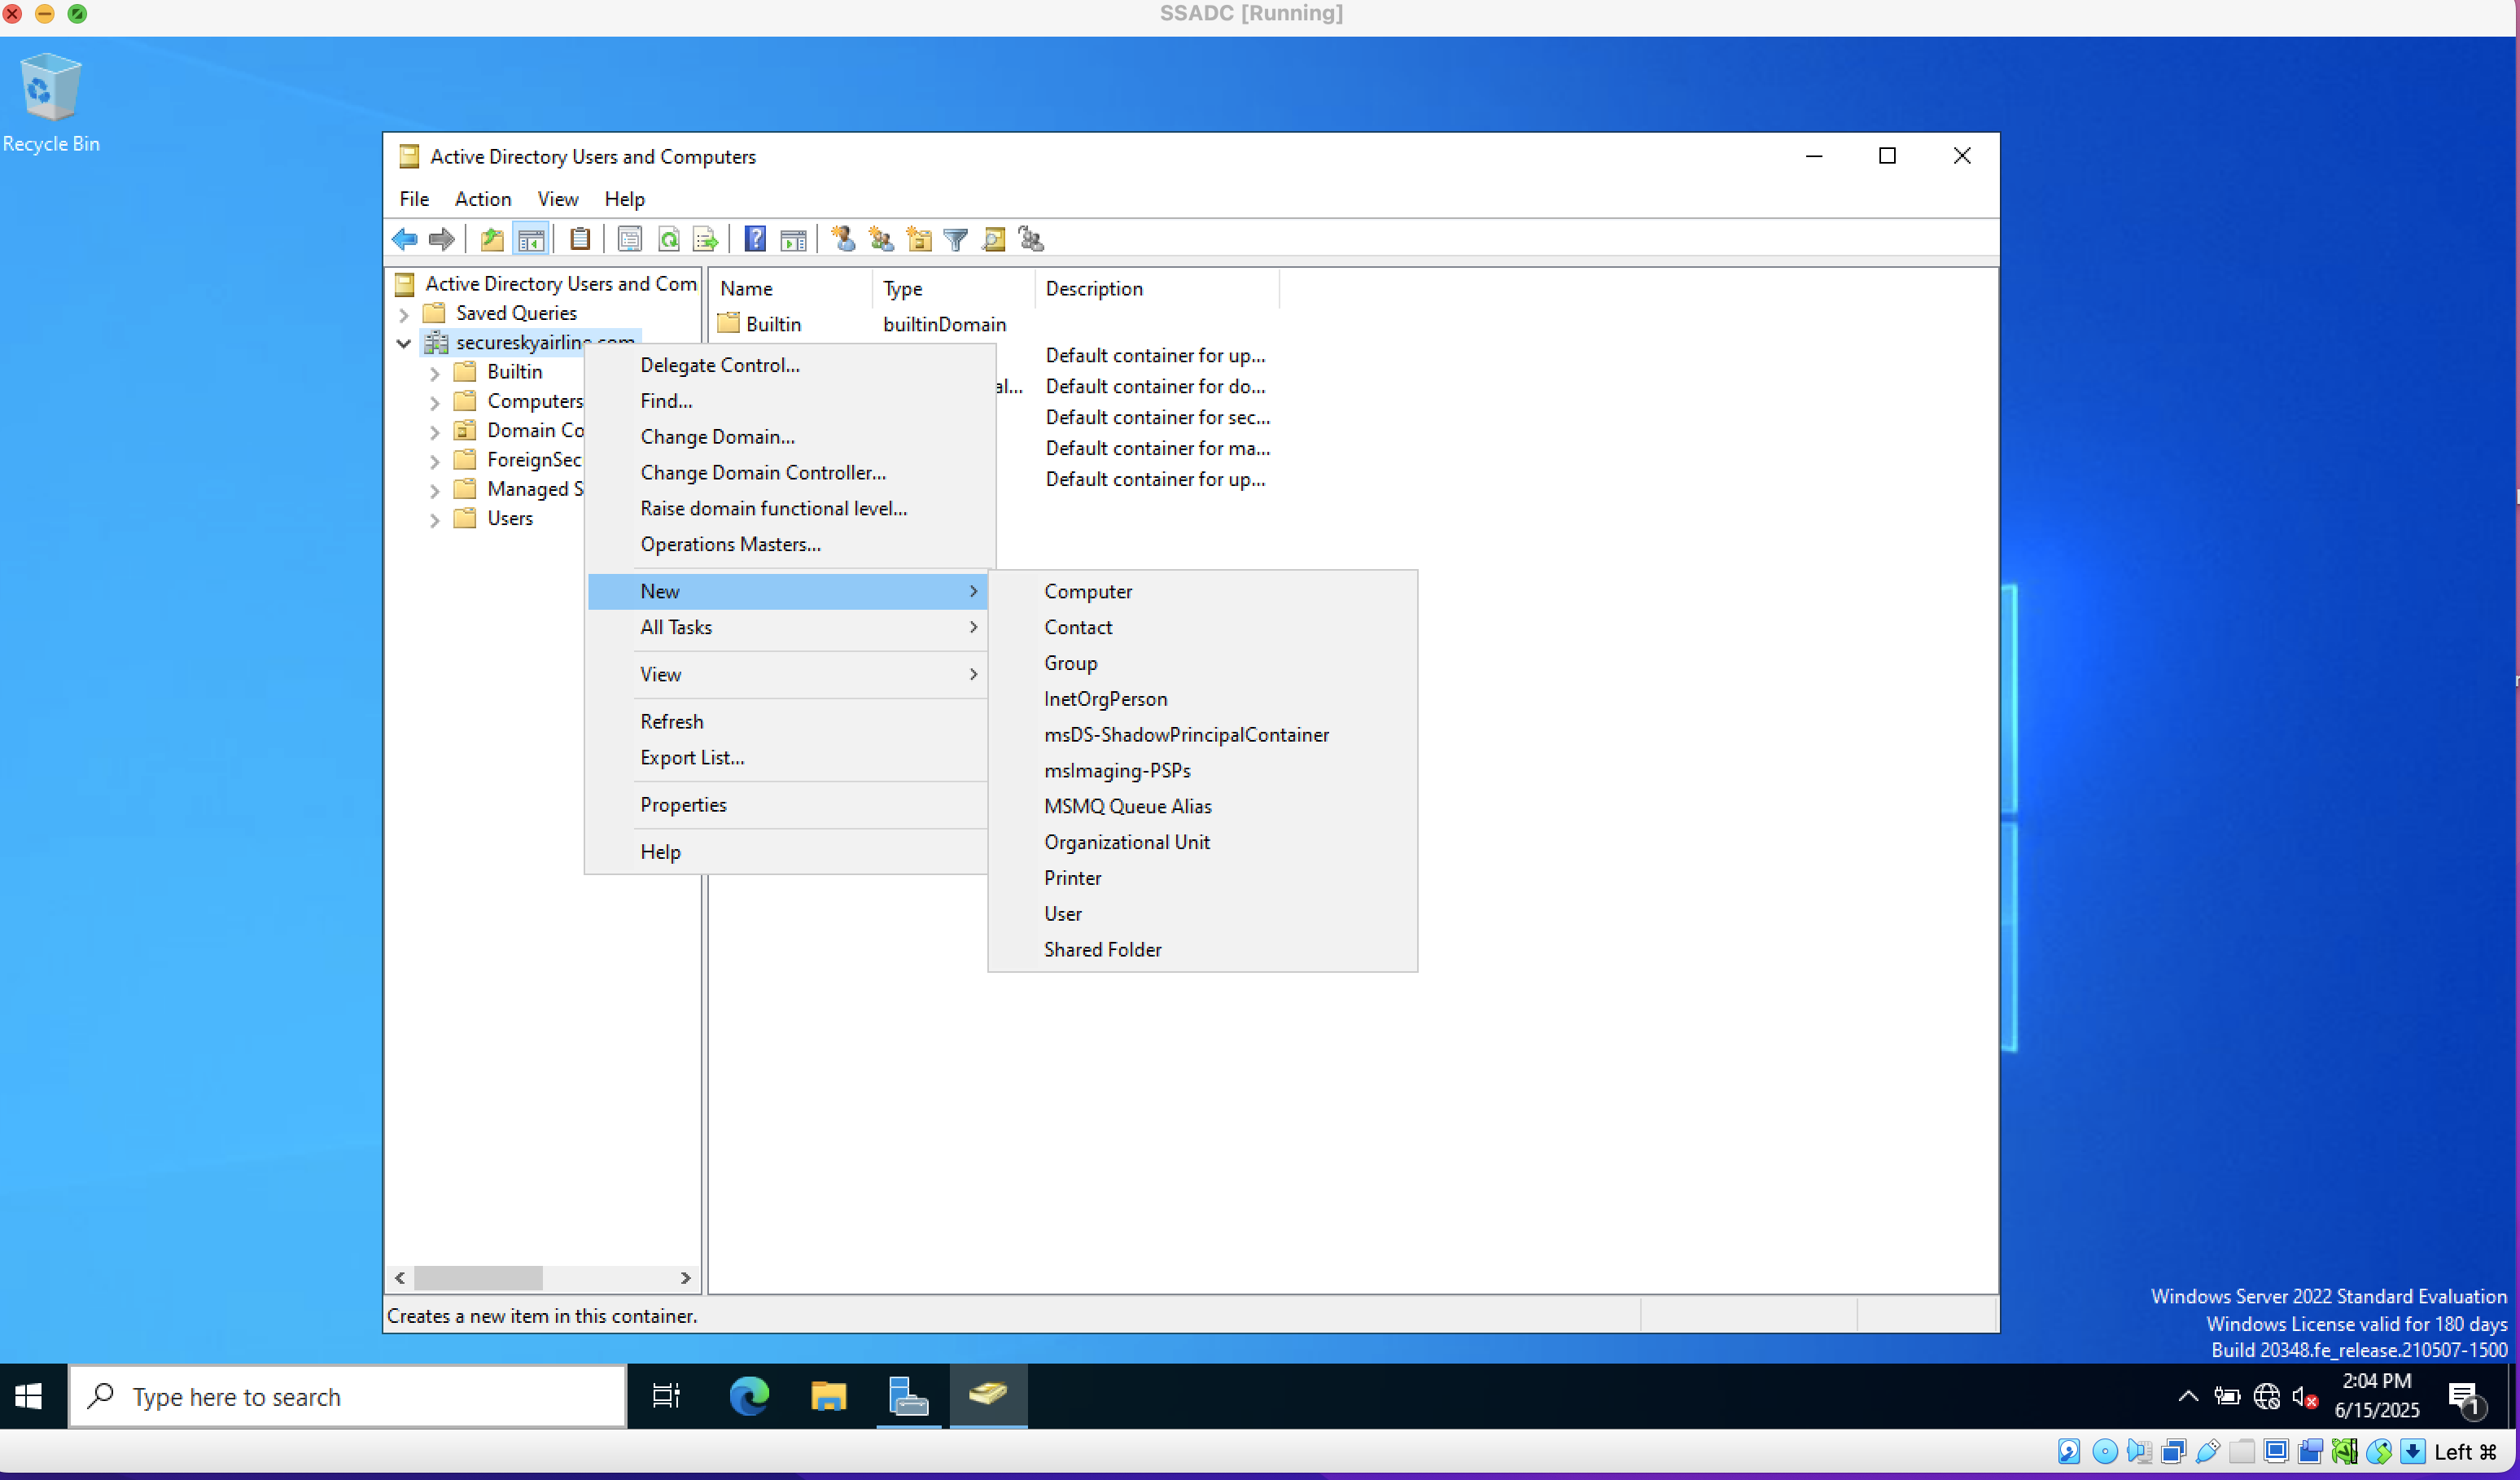
Task: Click the create new user toolbar icon
Action: click(x=843, y=240)
